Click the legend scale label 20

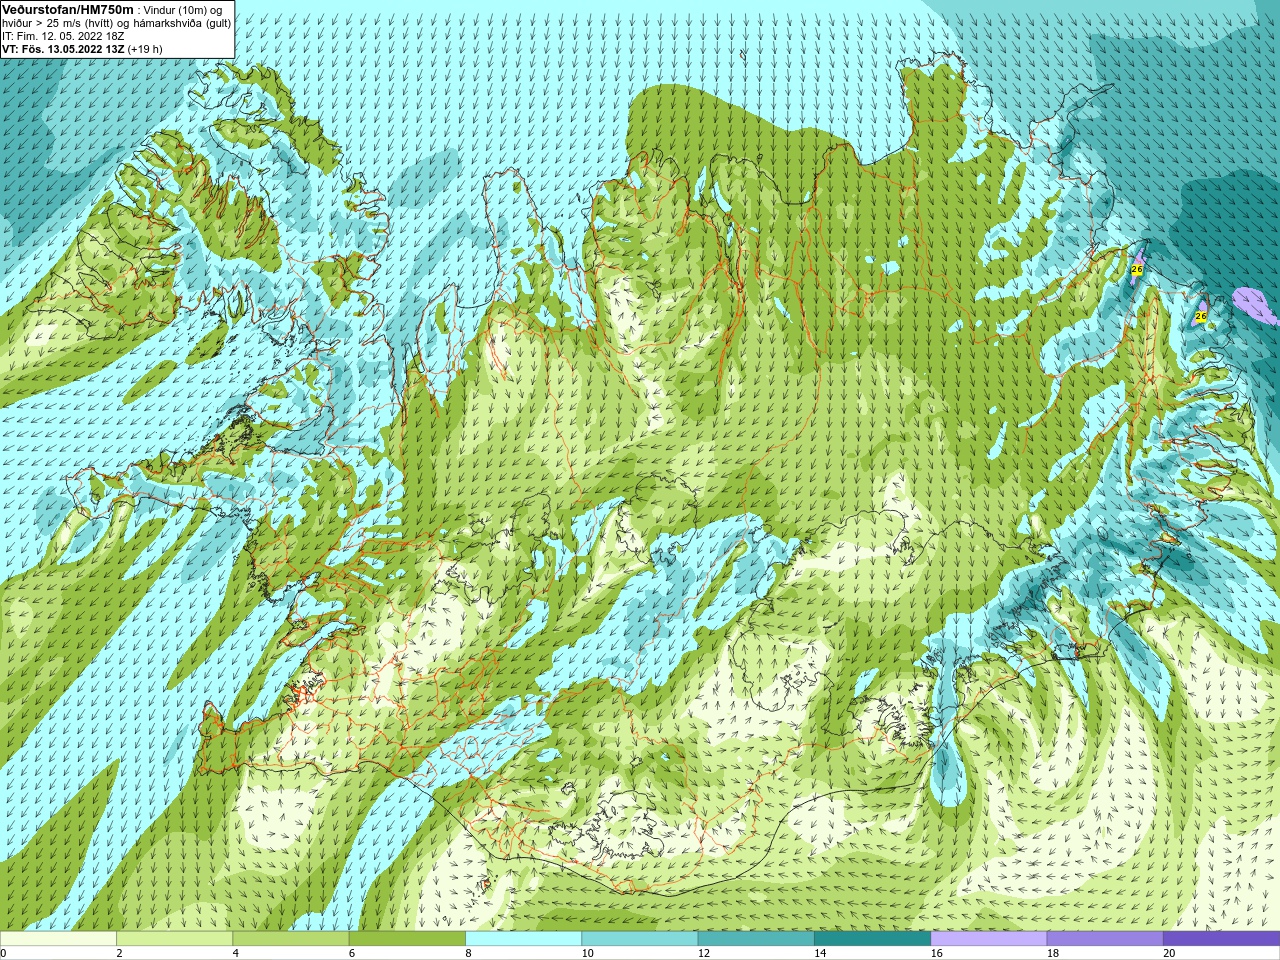click(x=1169, y=953)
